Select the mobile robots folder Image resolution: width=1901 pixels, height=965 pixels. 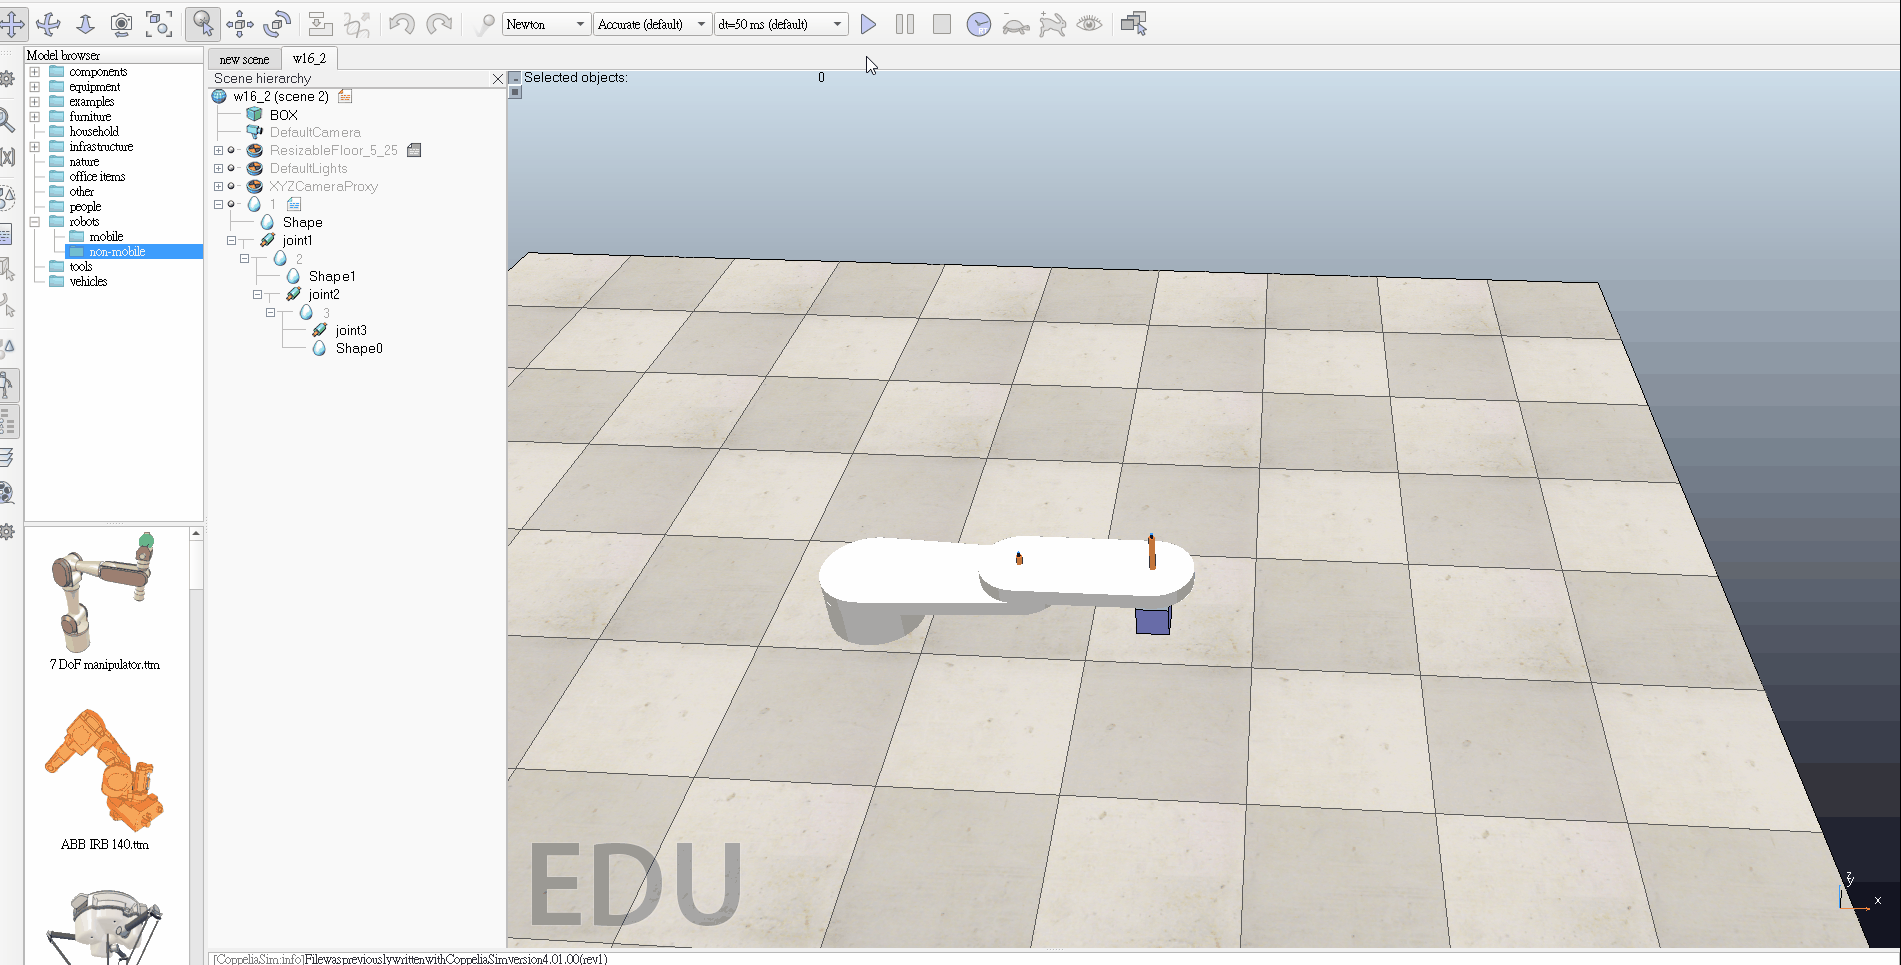(x=106, y=237)
